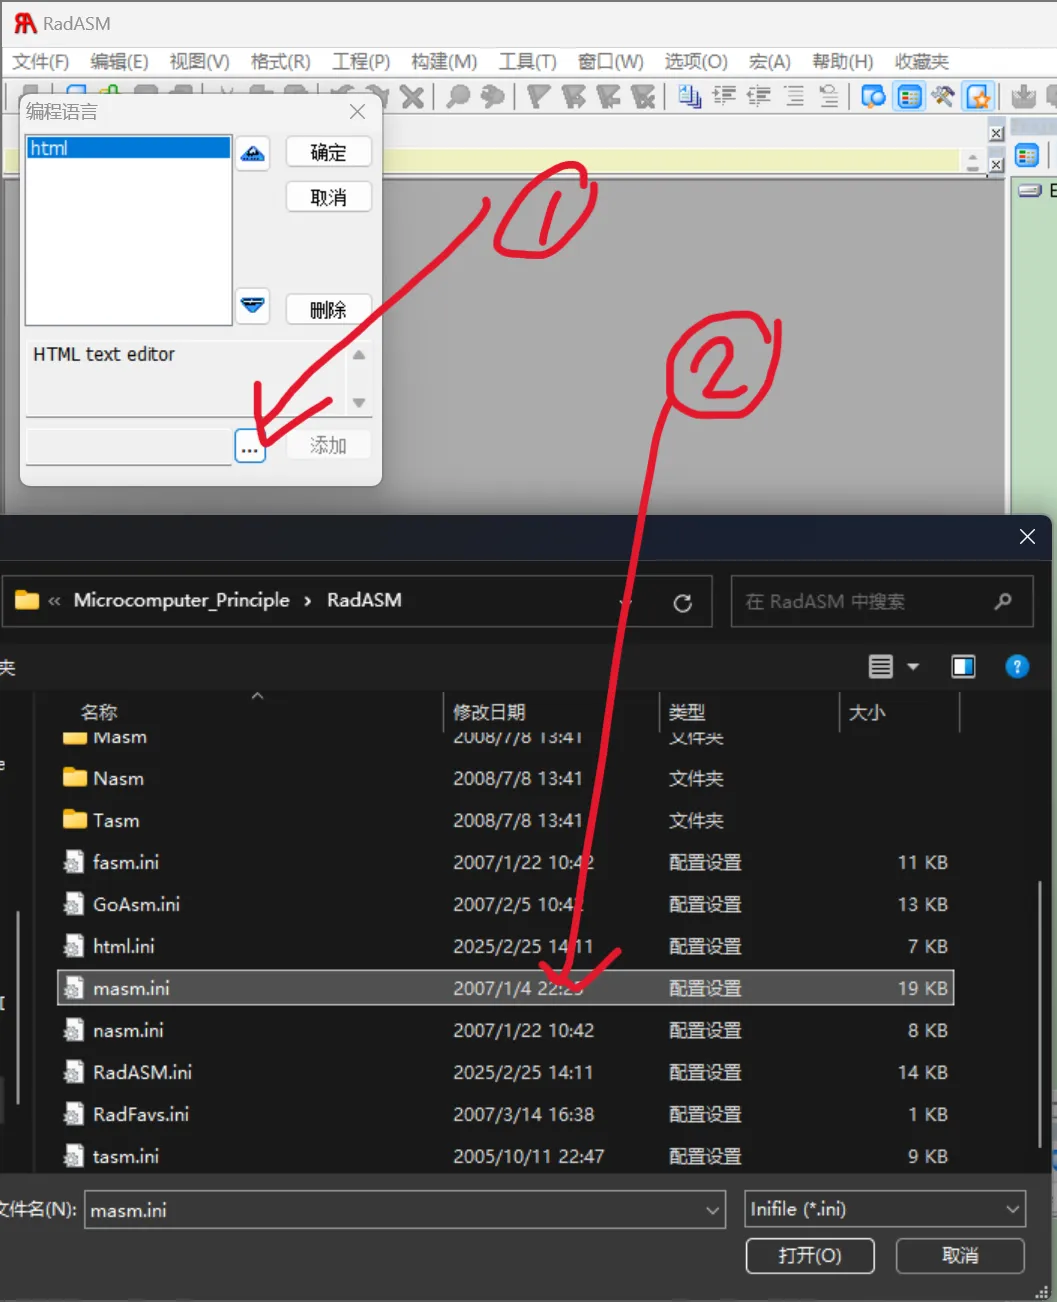Click the block copy toolbar icon
The image size is (1057, 1302).
[x=689, y=97]
